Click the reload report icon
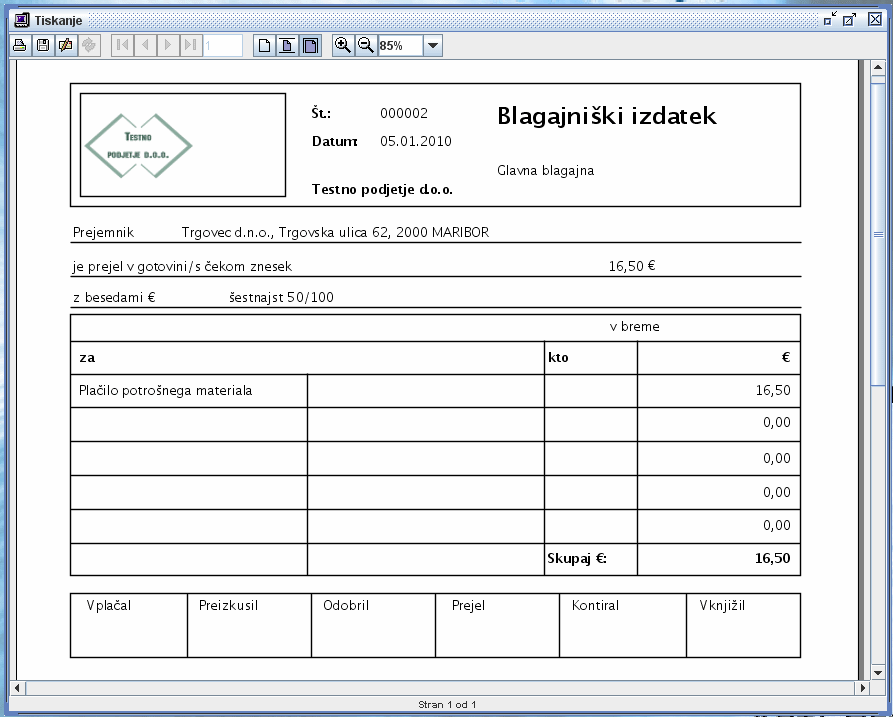This screenshot has width=893, height=717. (x=89, y=45)
